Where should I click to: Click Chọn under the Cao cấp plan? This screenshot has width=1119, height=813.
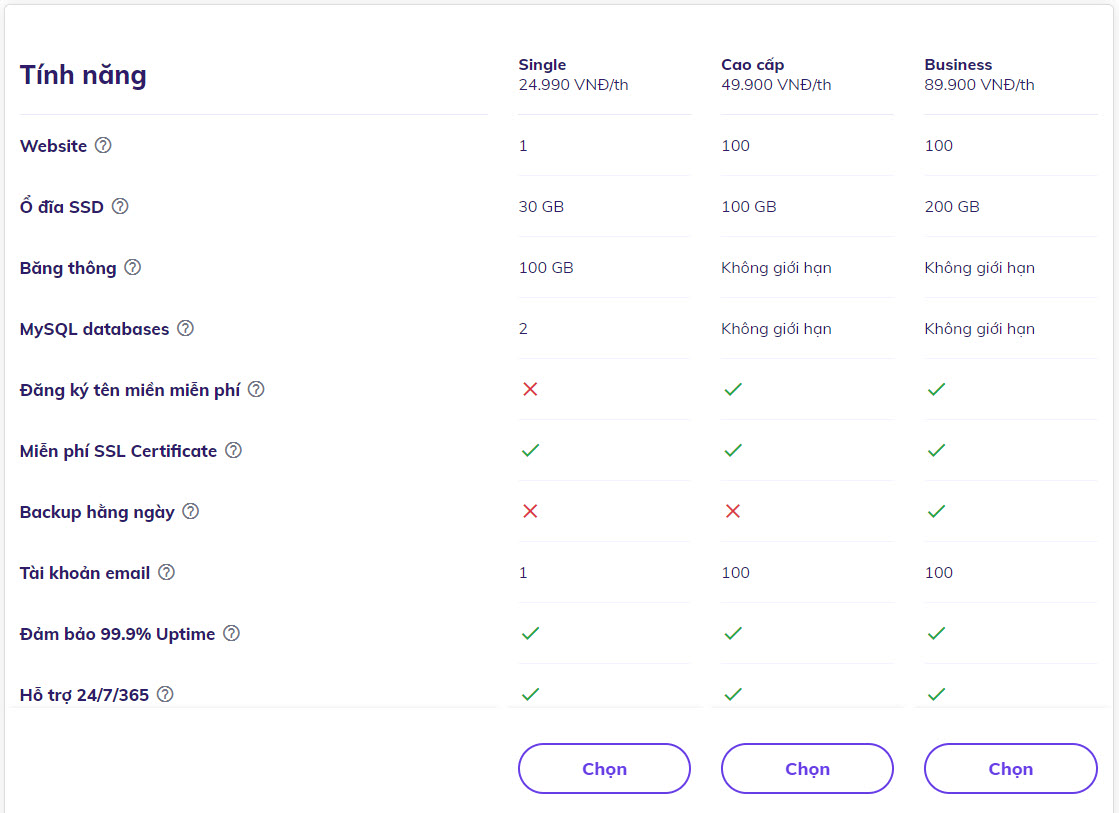pos(807,768)
